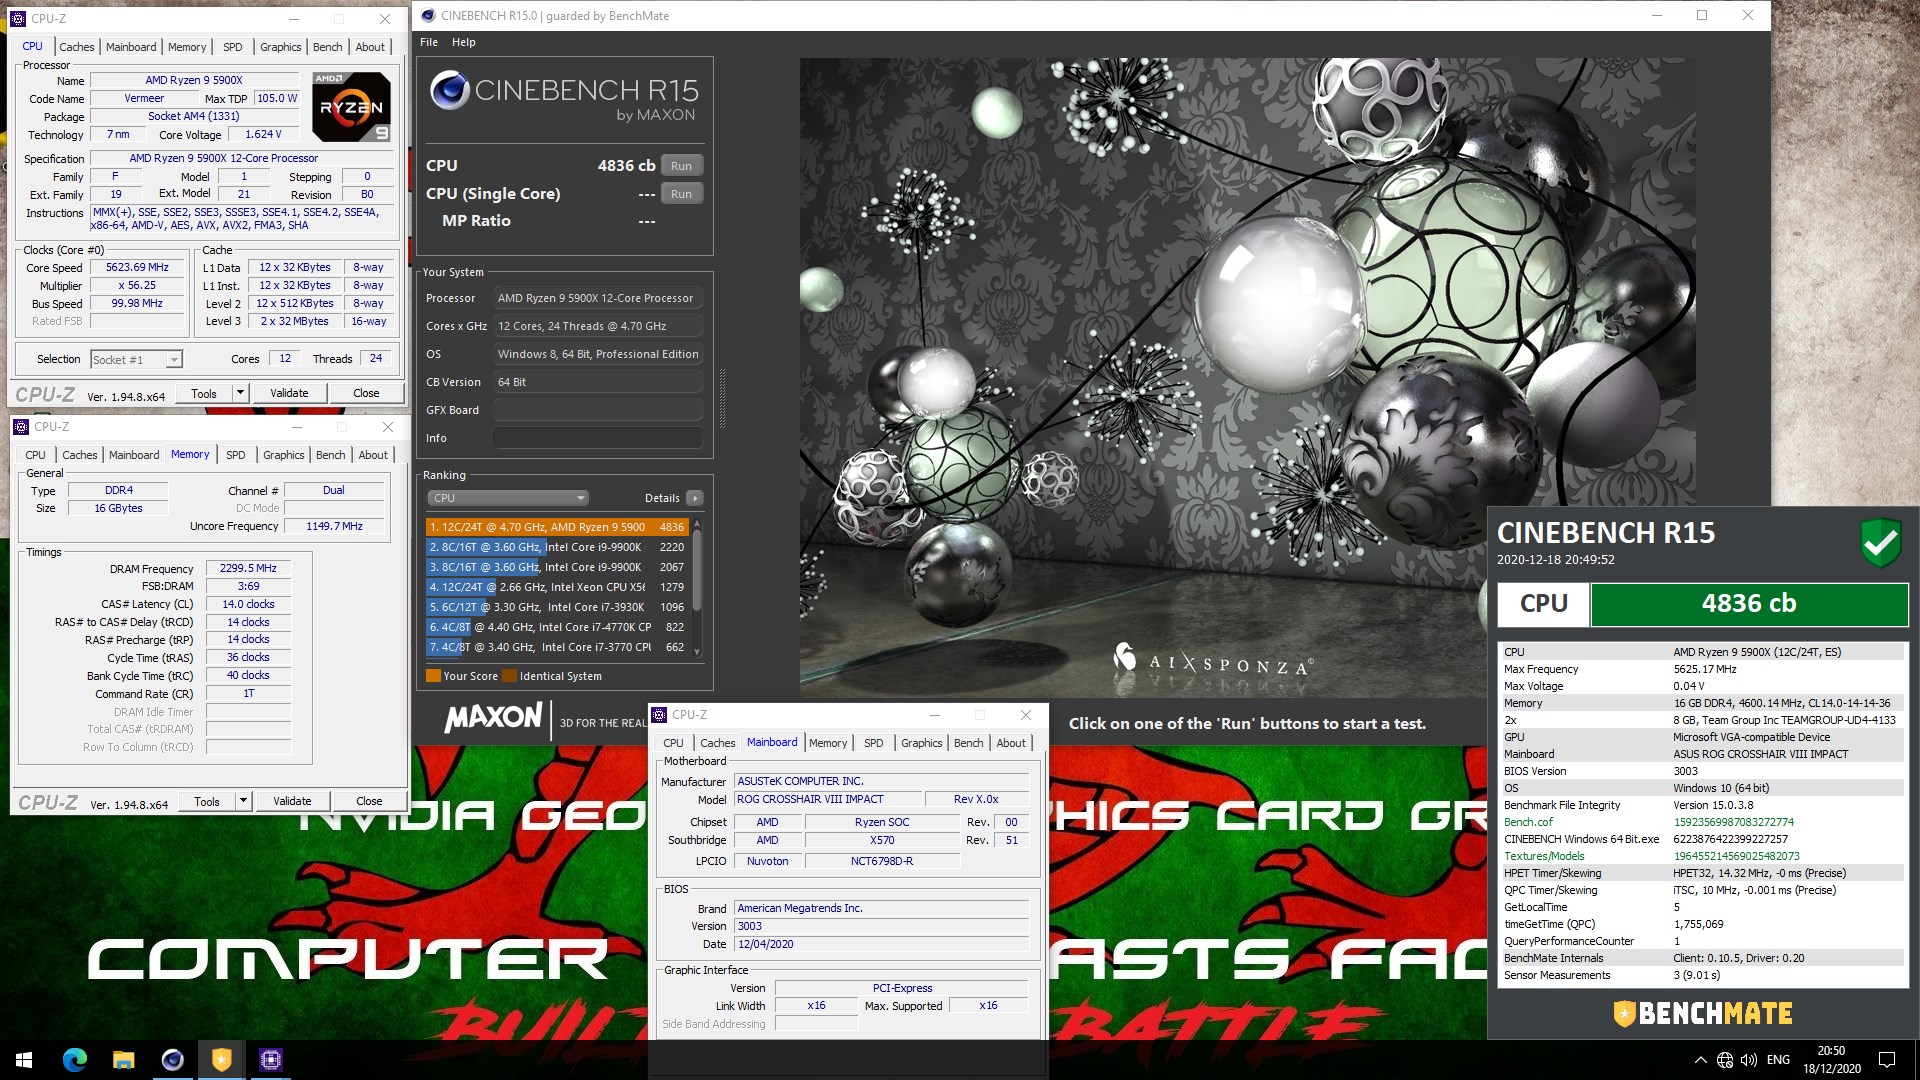Click the Maxon logo in Cinebench

coord(493,717)
